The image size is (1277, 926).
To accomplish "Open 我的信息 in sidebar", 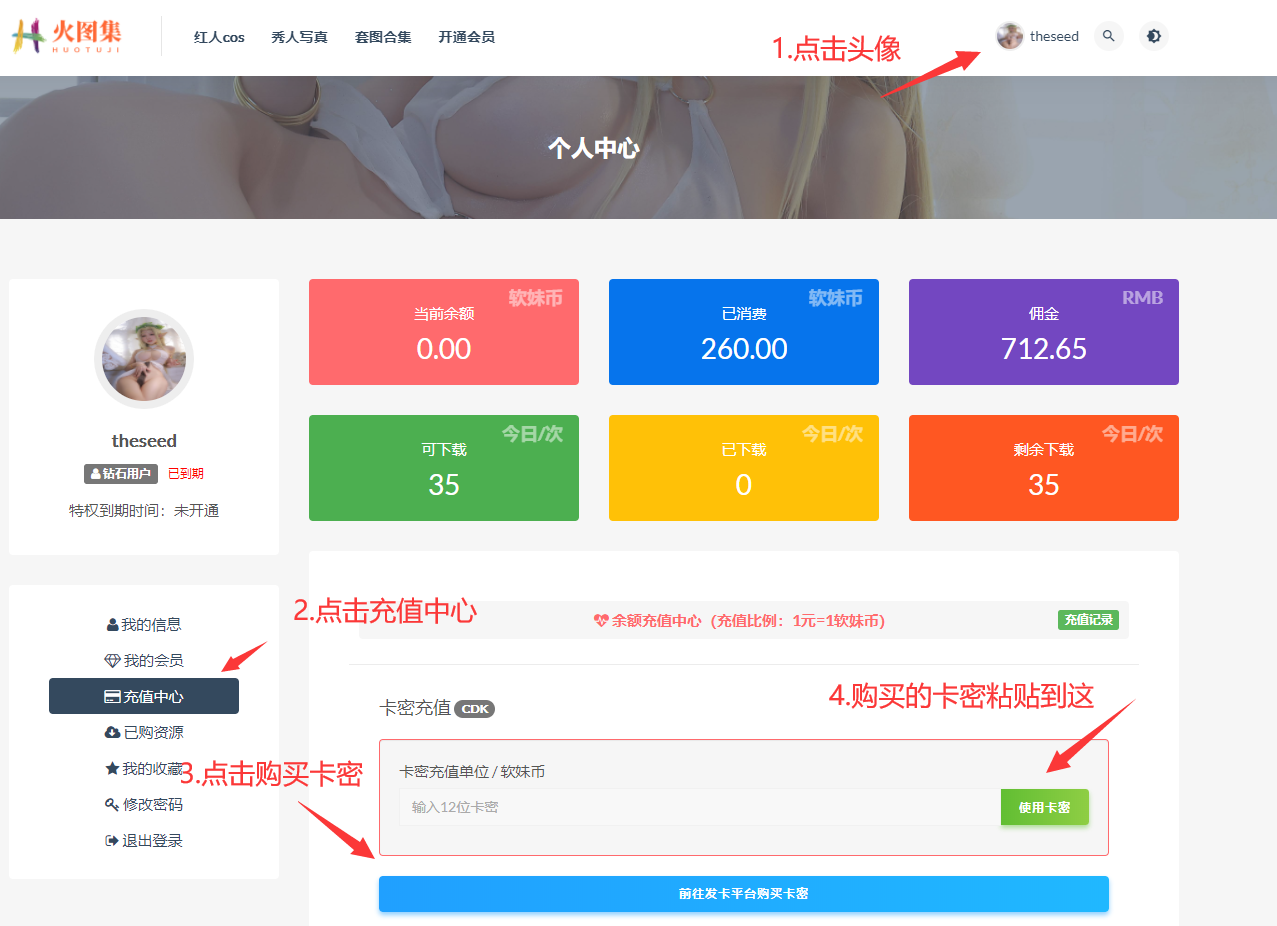I will click(x=144, y=625).
